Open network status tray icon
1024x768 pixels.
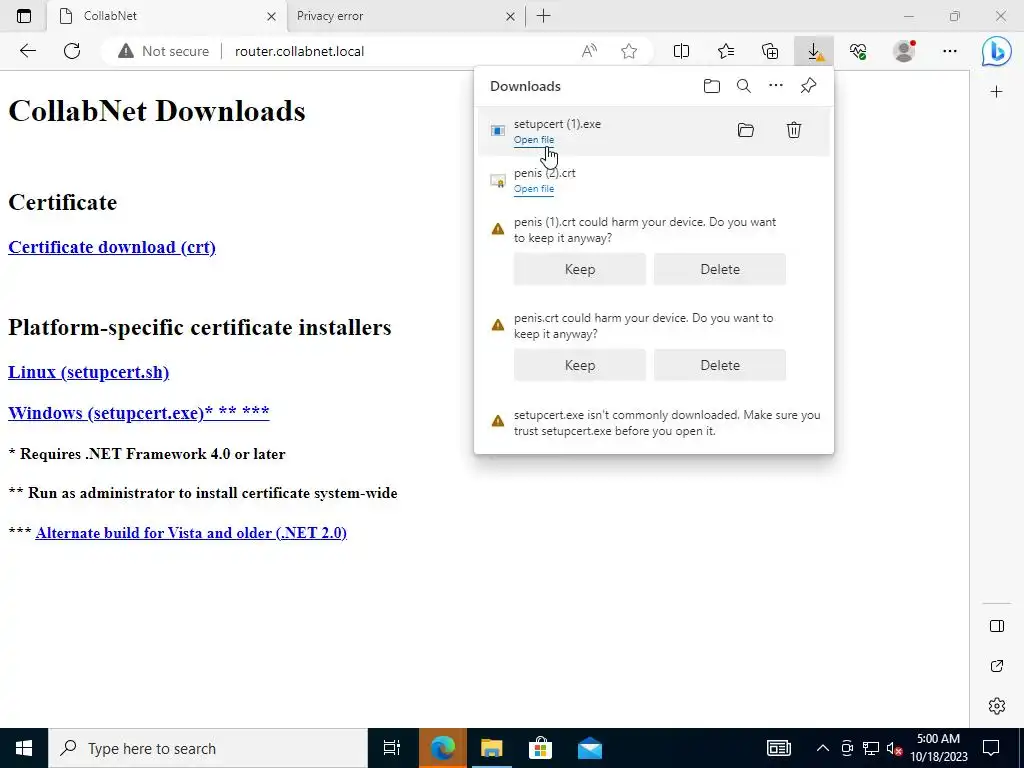pos(871,748)
